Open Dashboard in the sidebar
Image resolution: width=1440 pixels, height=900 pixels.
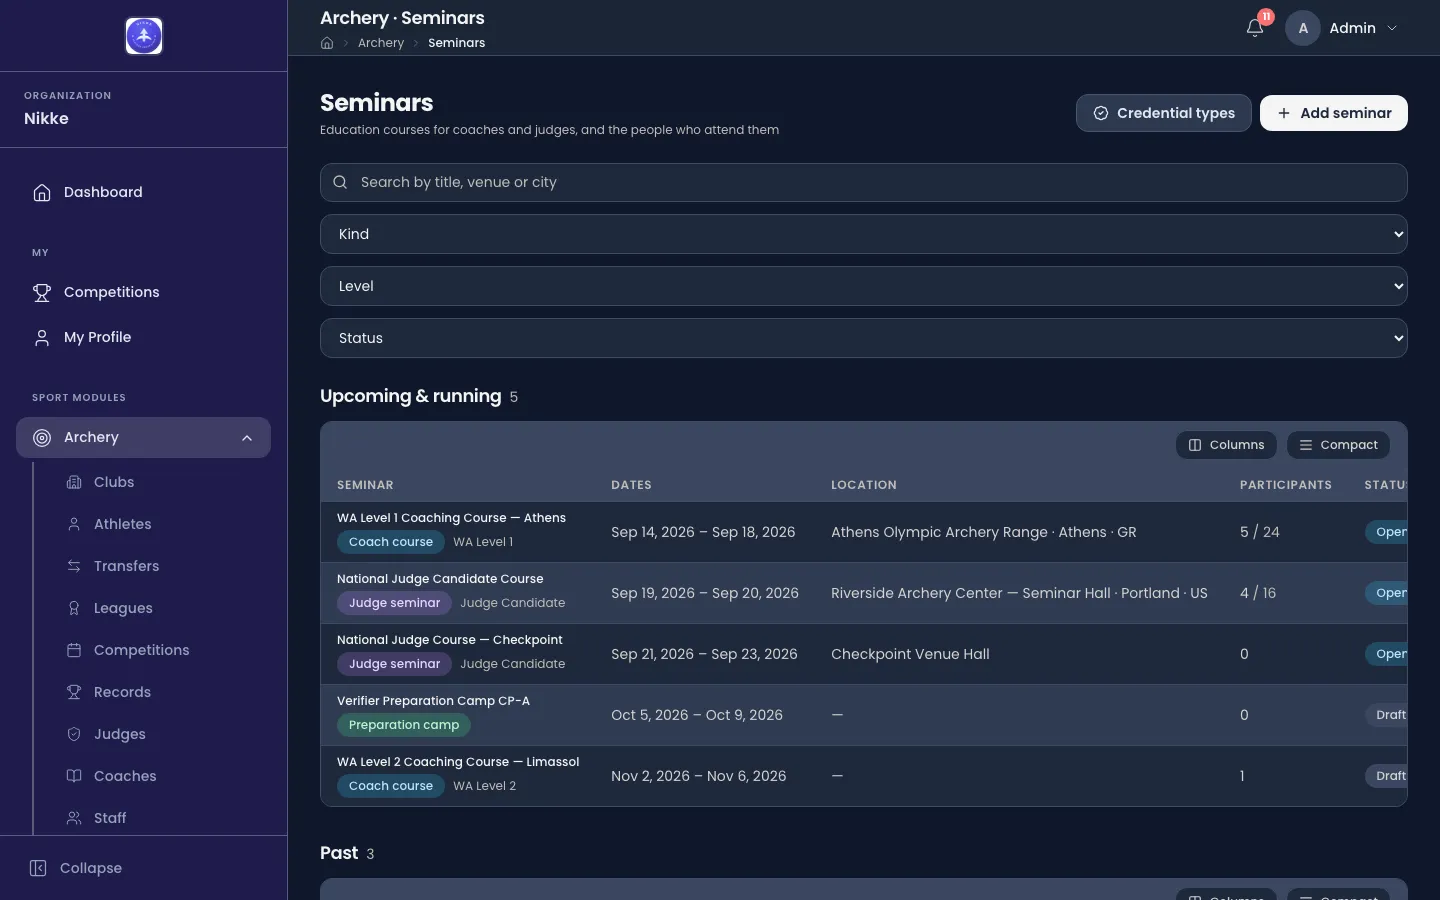tap(143, 192)
